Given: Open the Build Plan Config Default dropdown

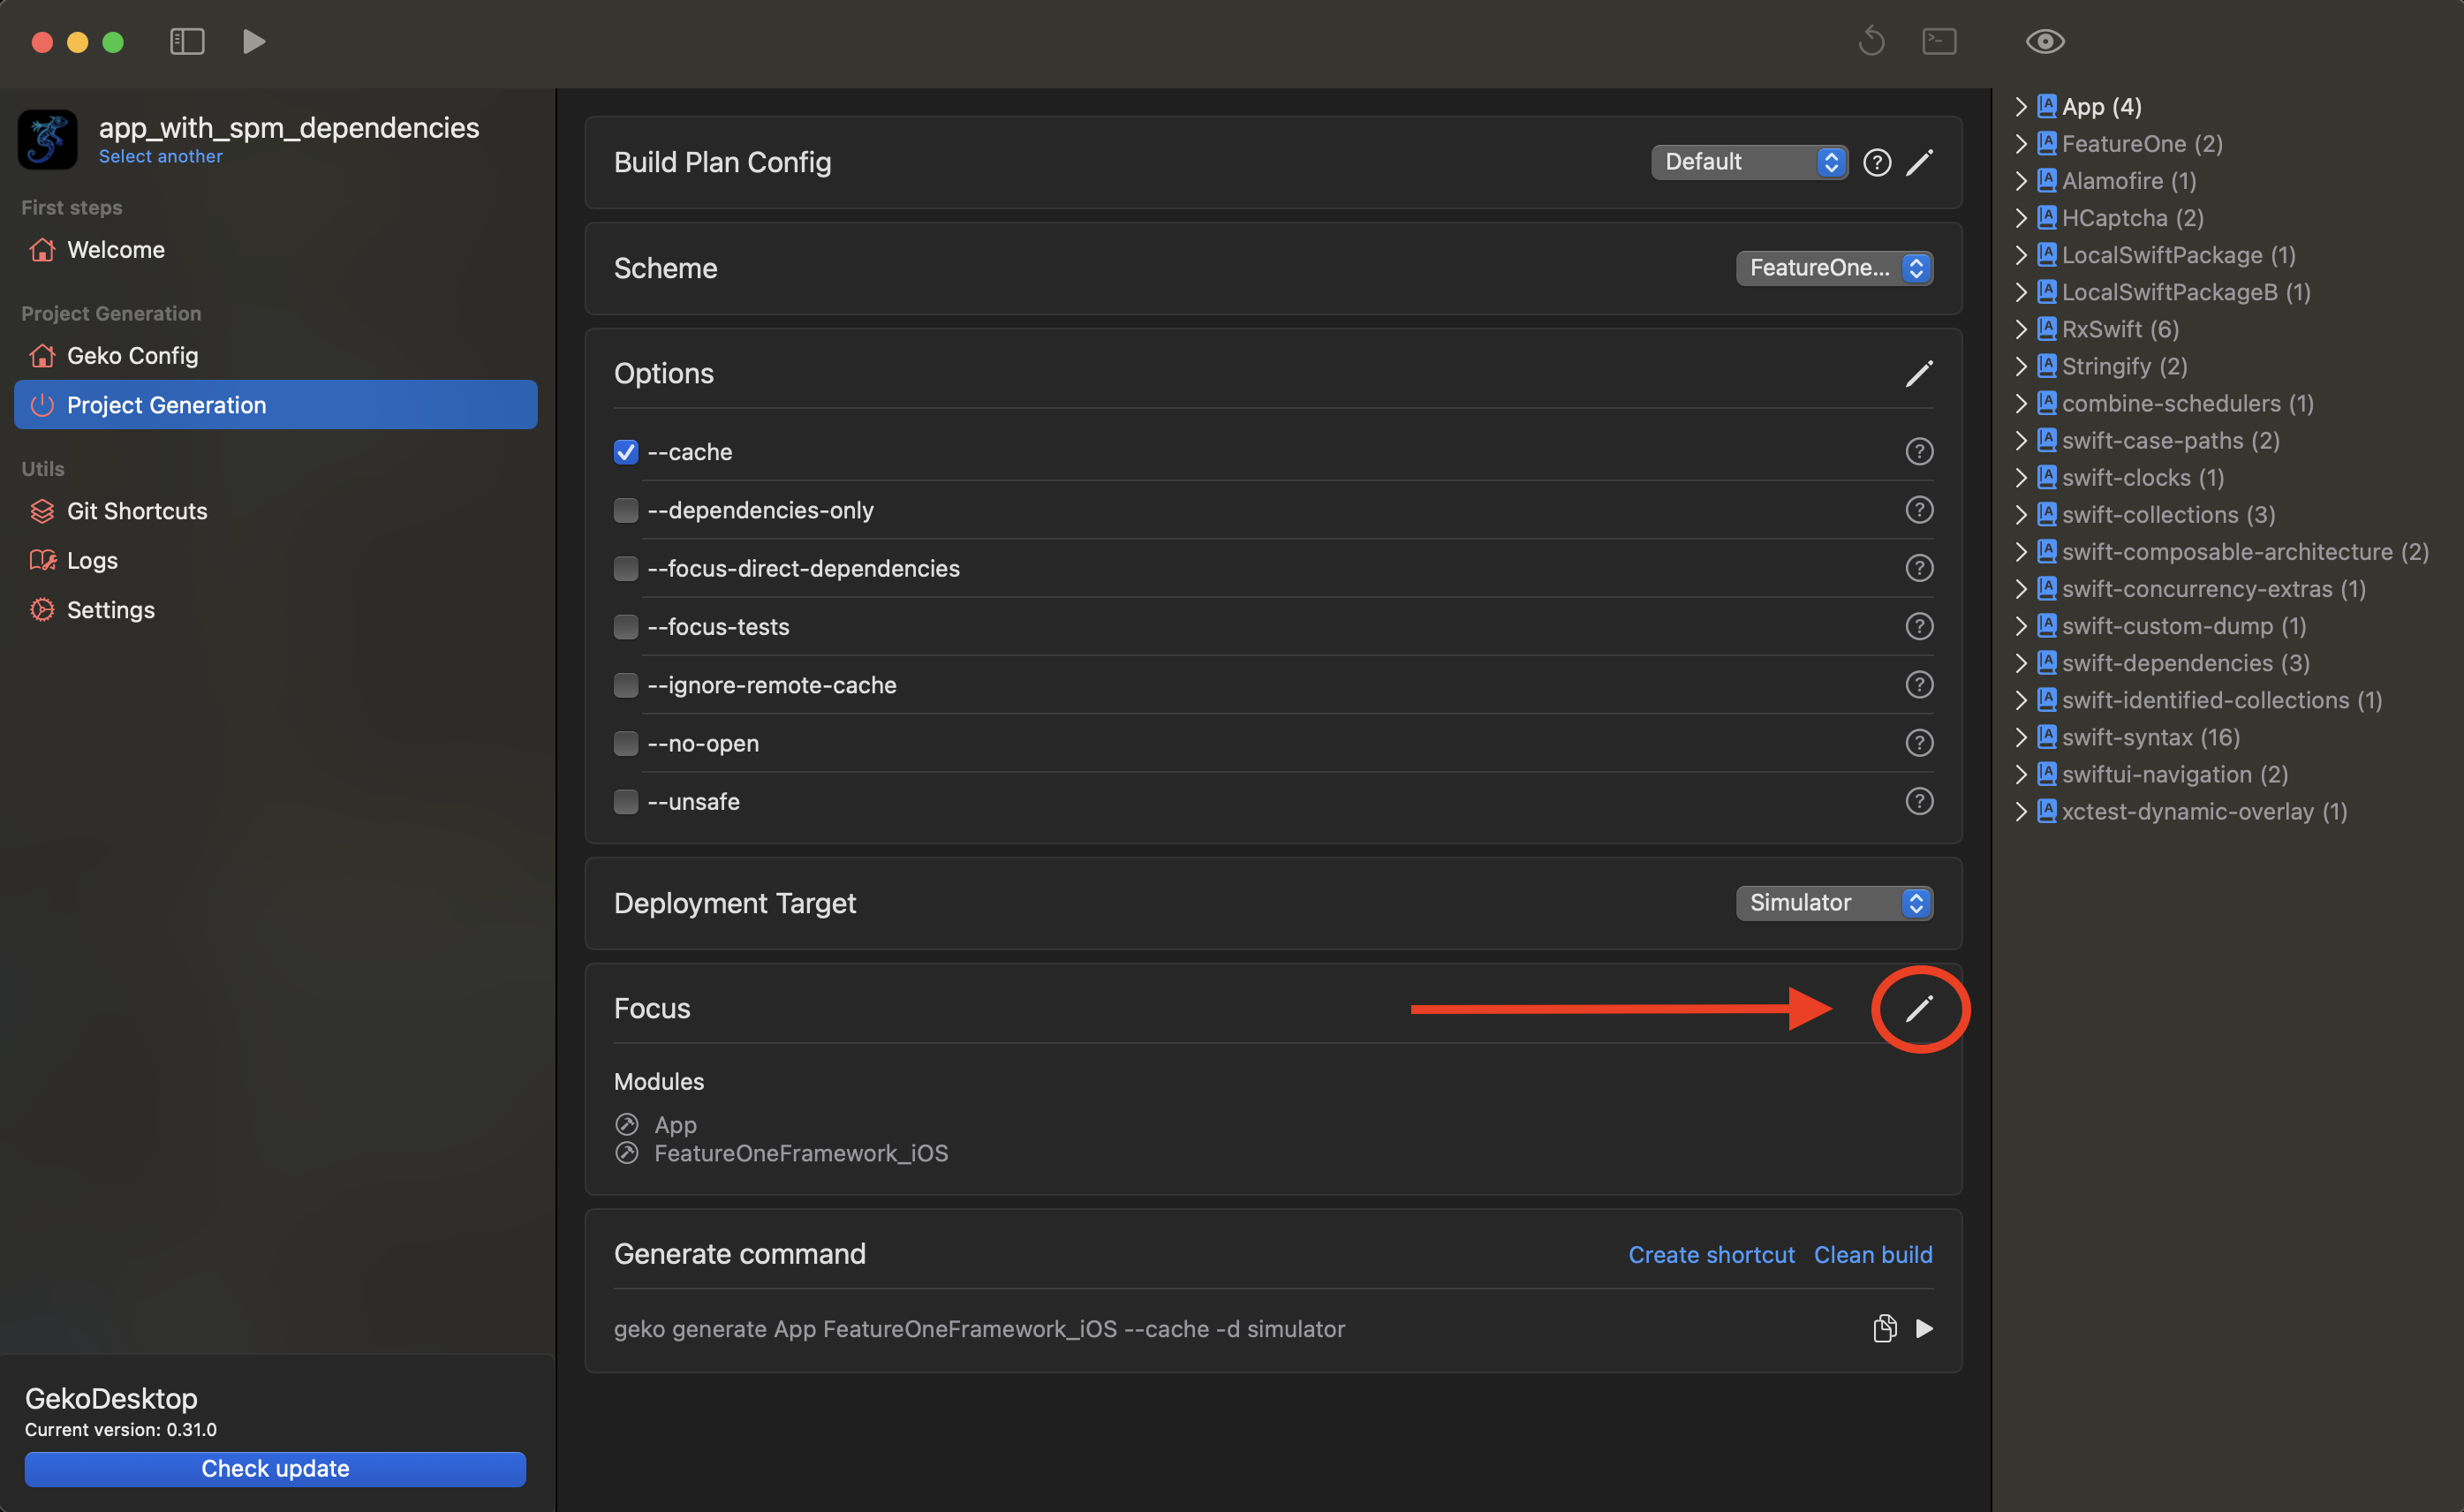Looking at the screenshot, I should click(1748, 162).
